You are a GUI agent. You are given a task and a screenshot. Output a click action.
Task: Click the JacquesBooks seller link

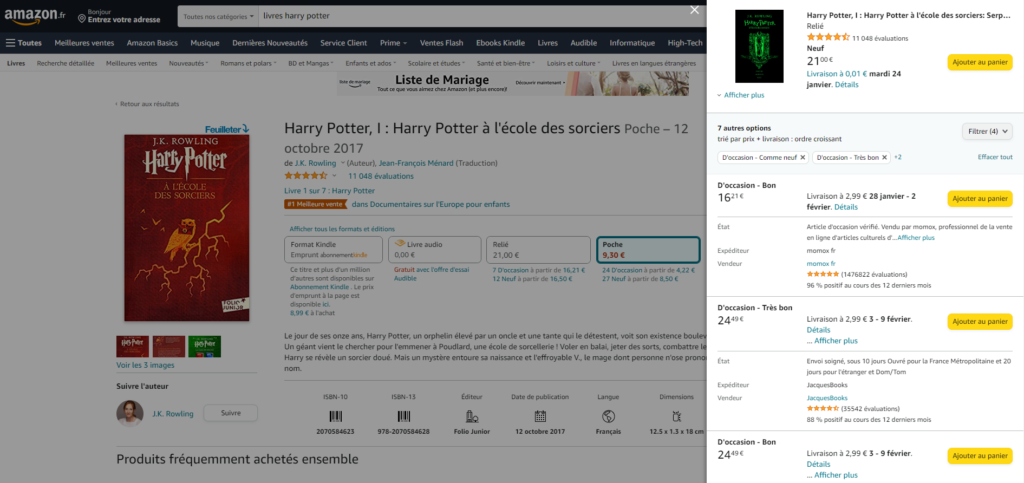click(x=827, y=398)
